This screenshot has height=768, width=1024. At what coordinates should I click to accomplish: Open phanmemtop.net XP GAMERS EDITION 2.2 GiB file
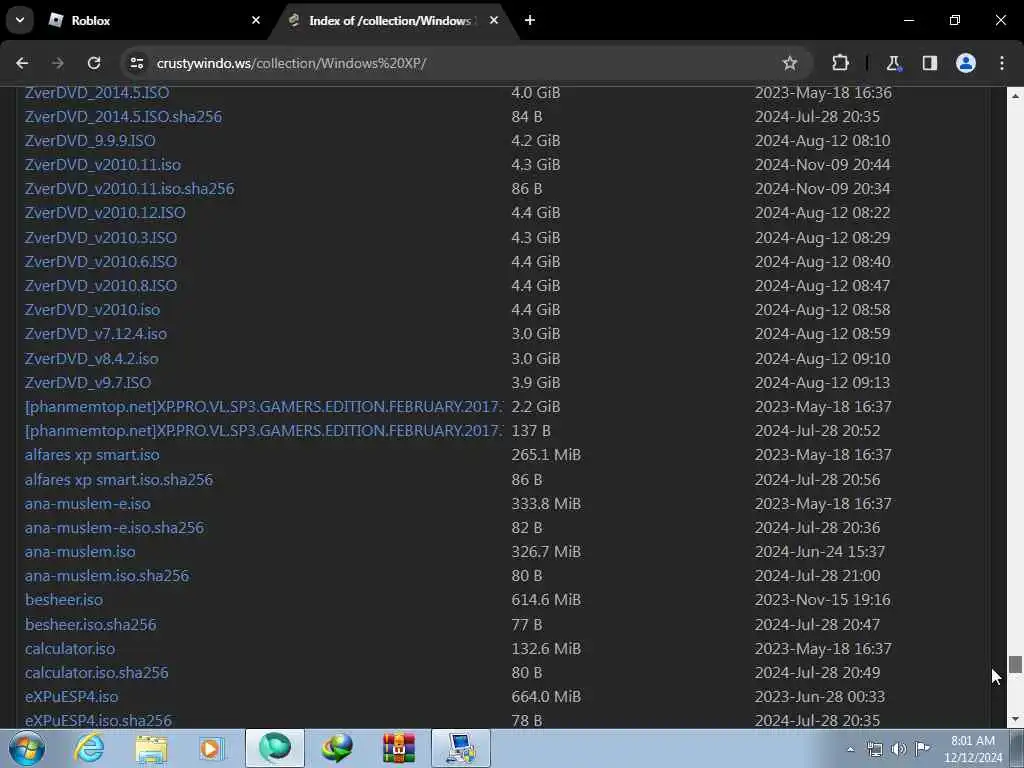(x=264, y=406)
